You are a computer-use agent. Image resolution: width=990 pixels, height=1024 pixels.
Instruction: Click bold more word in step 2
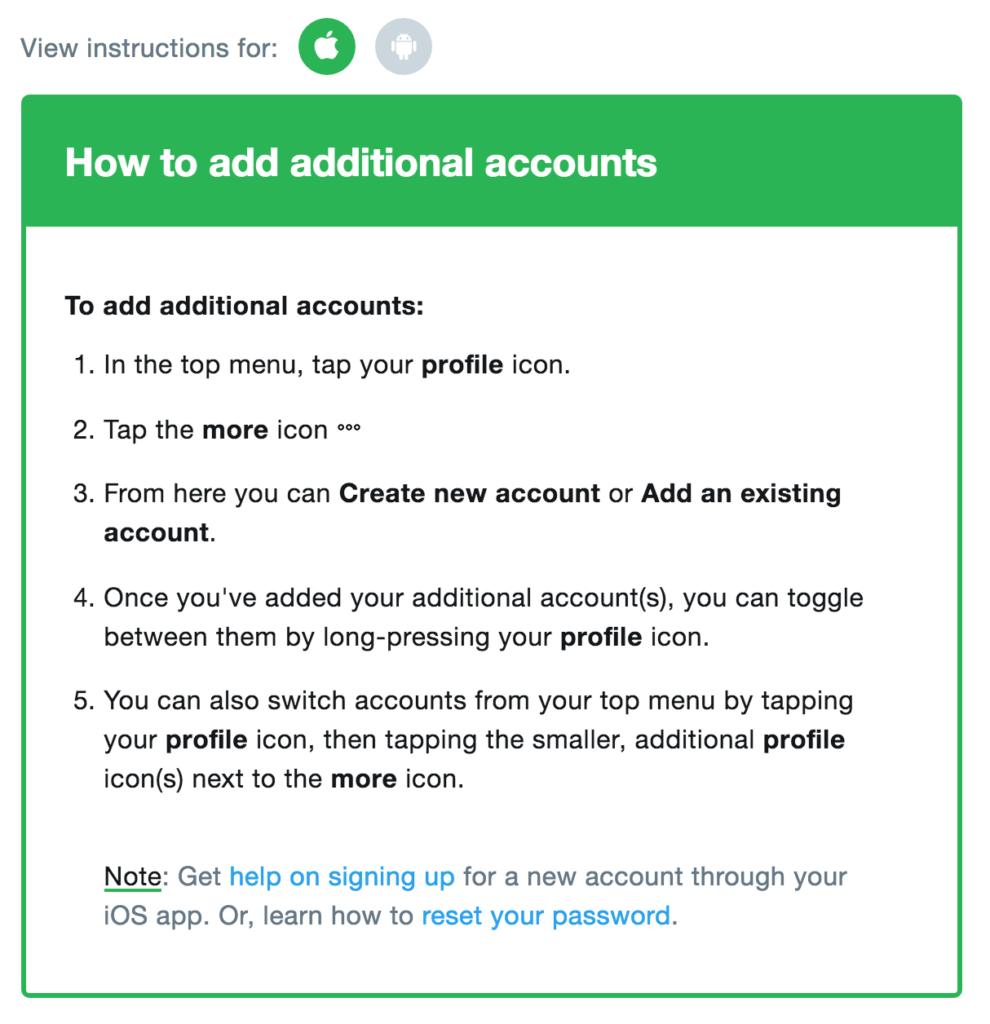tap(235, 430)
